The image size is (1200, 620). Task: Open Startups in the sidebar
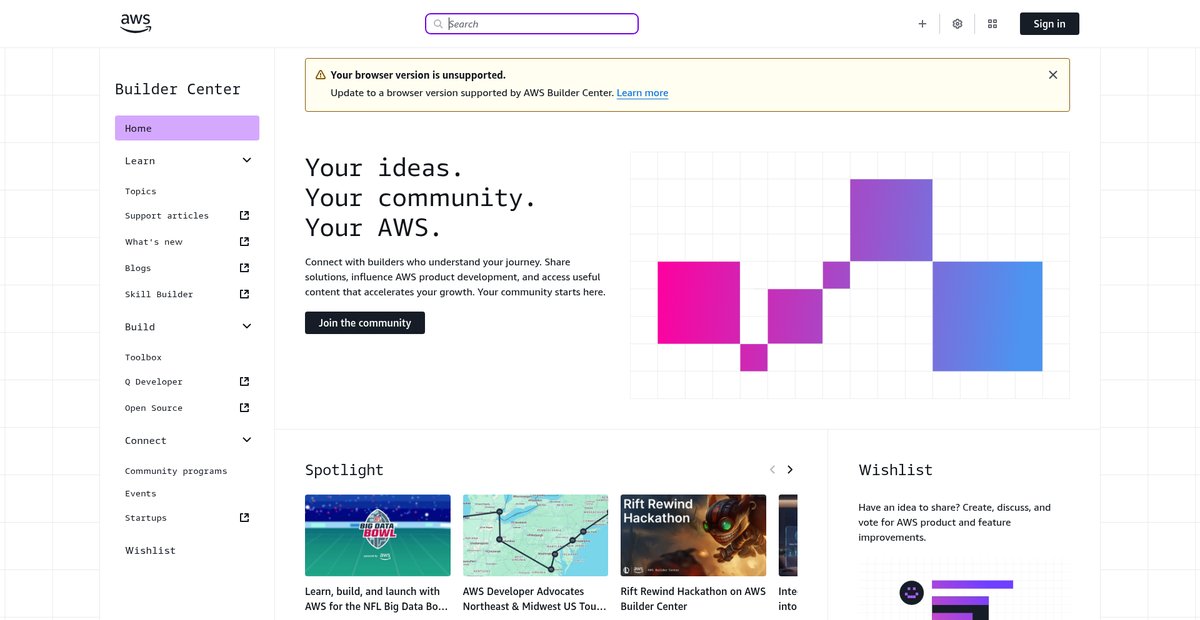click(x=146, y=518)
